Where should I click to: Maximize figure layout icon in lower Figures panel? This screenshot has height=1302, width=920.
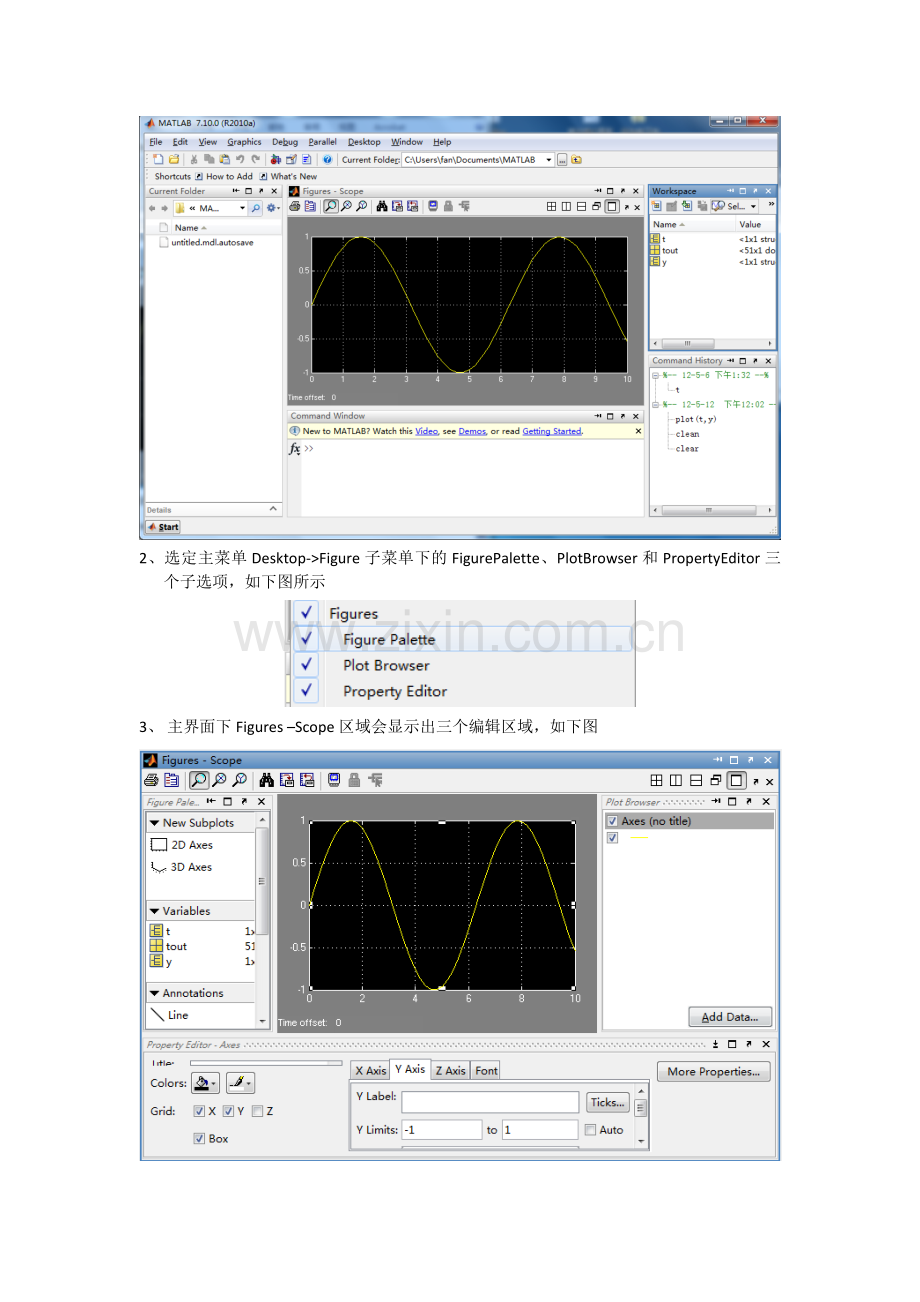pyautogui.click(x=736, y=781)
